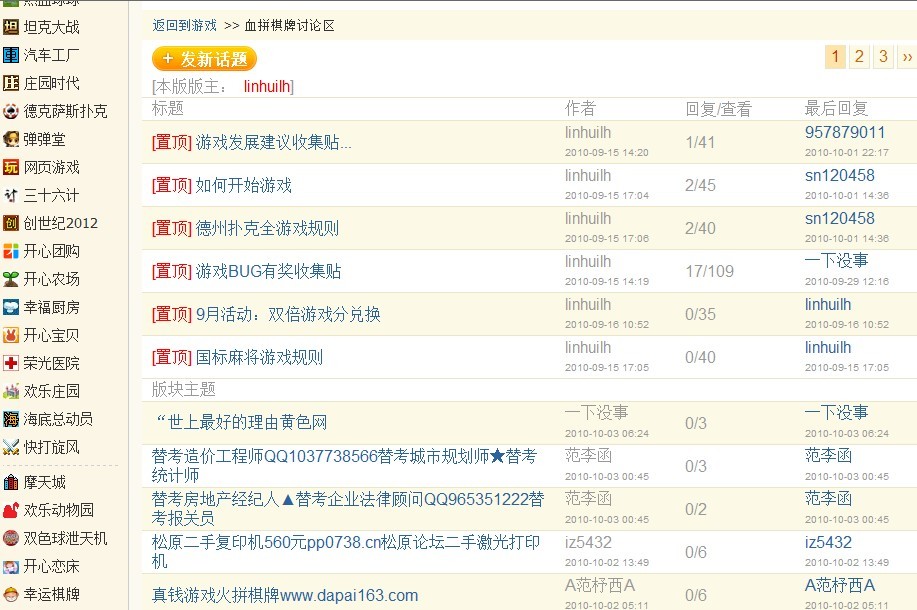917x610 pixels.
Task: Open the 三十六计 icon
Action: (x=11, y=195)
